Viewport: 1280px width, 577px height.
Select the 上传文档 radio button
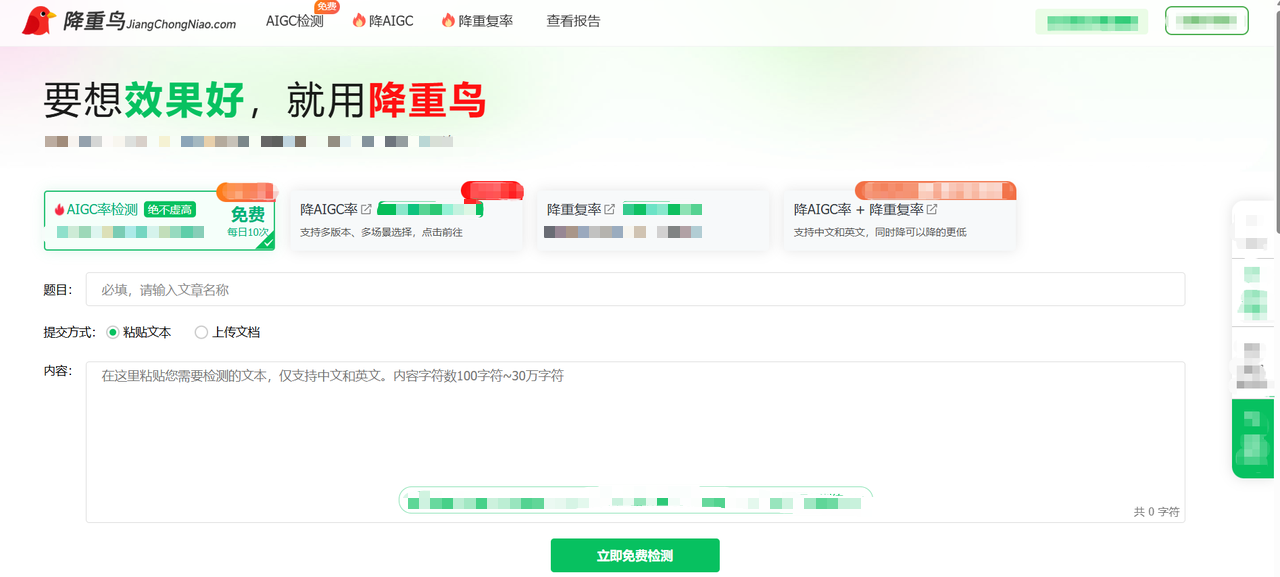[x=201, y=332]
